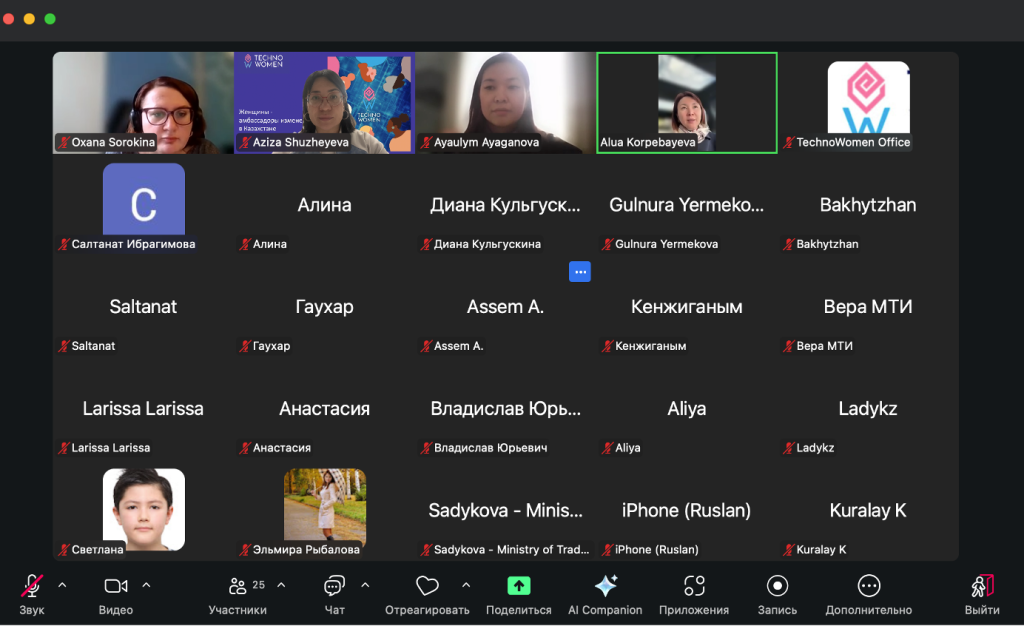This screenshot has width=1024, height=626.
Task: Open the Participants panel icon
Action: (237, 586)
